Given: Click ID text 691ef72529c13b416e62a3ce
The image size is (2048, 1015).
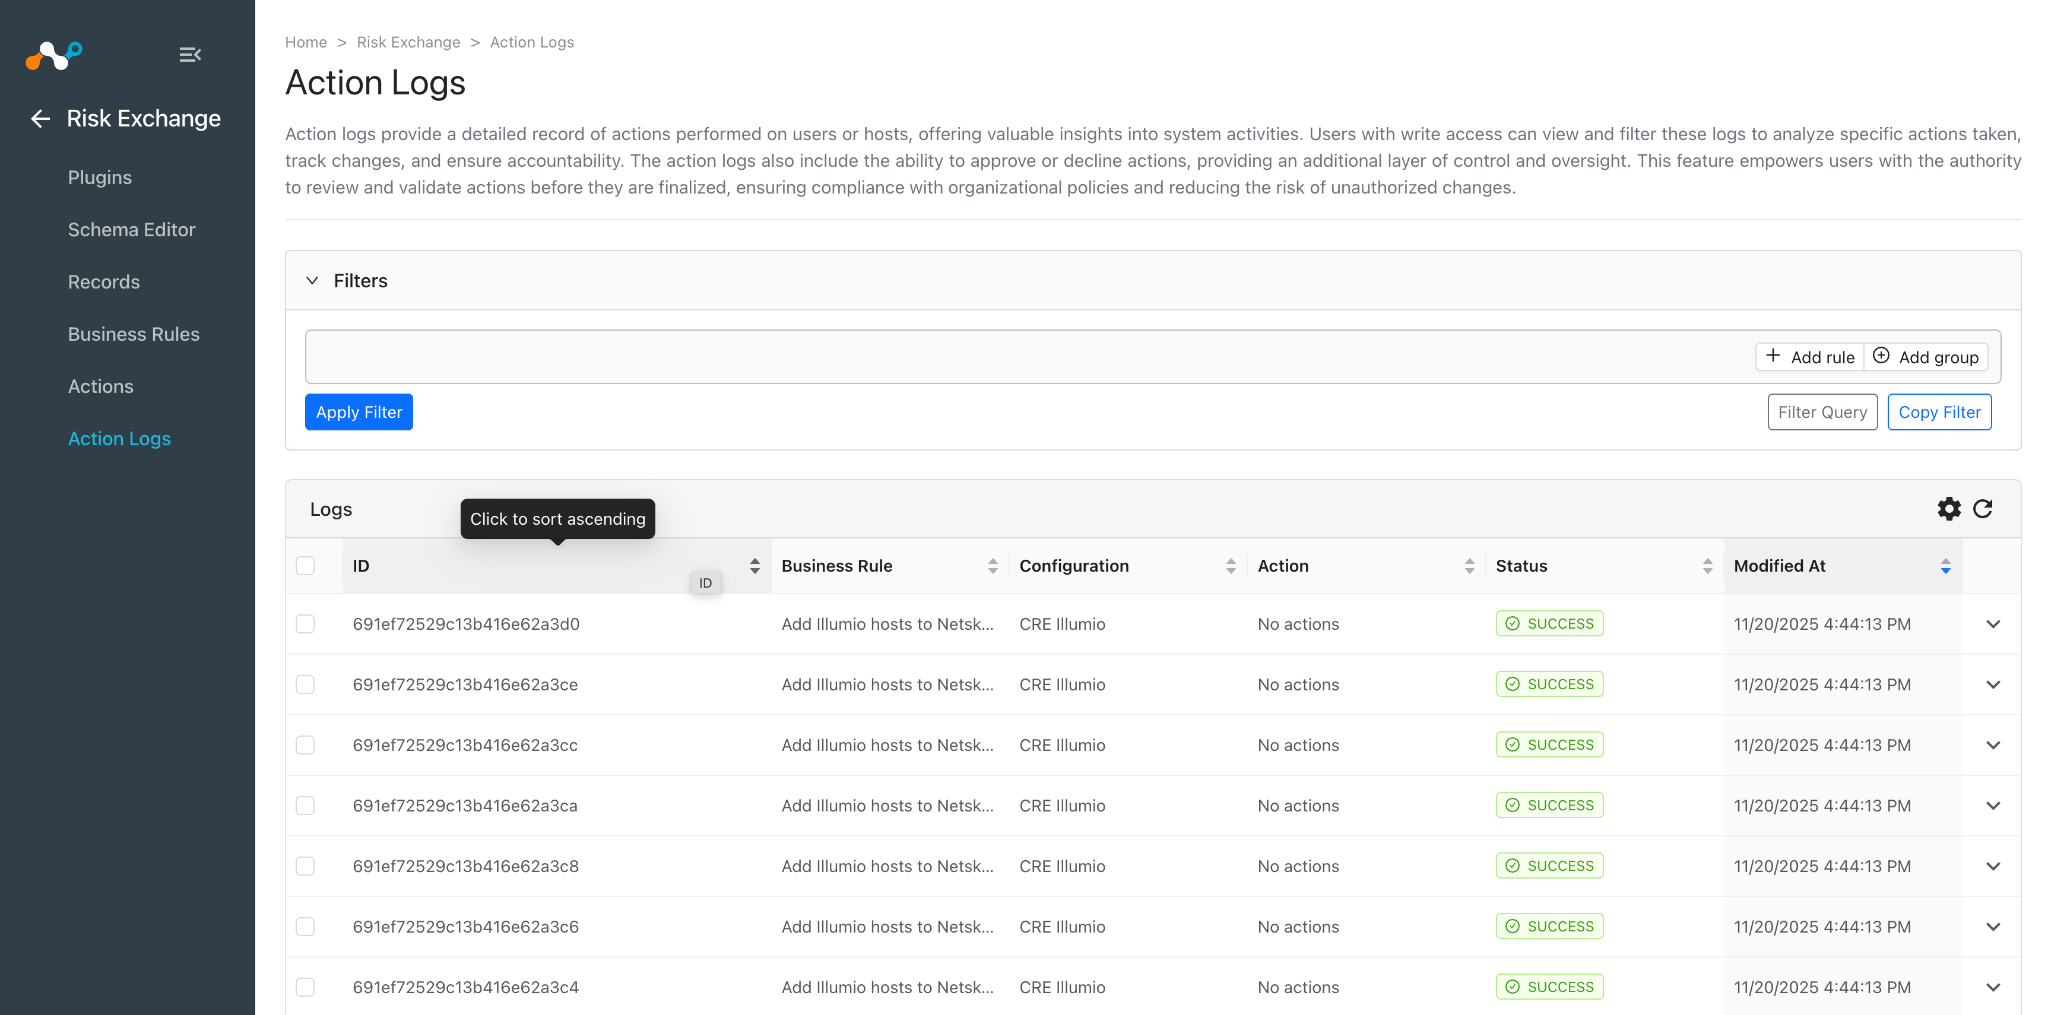Looking at the screenshot, I should tap(466, 685).
